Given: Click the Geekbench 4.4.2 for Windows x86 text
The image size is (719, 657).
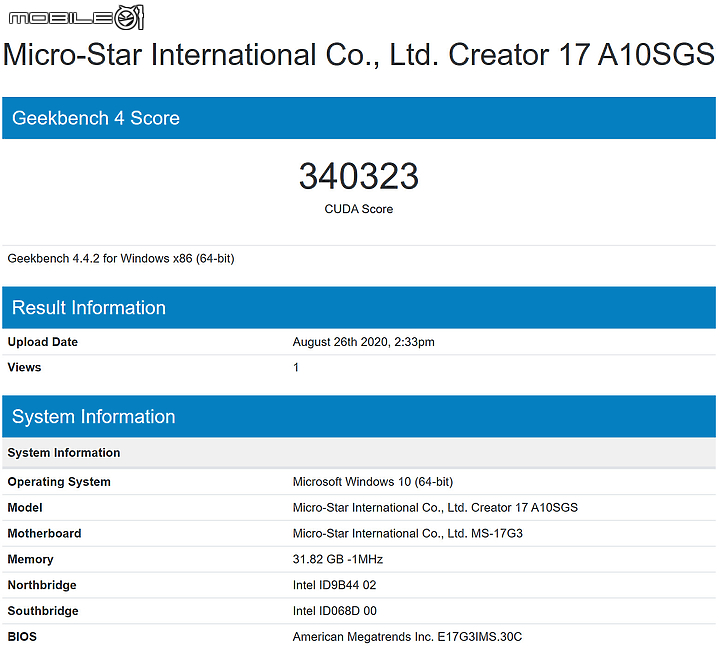Looking at the screenshot, I should 121,259.
